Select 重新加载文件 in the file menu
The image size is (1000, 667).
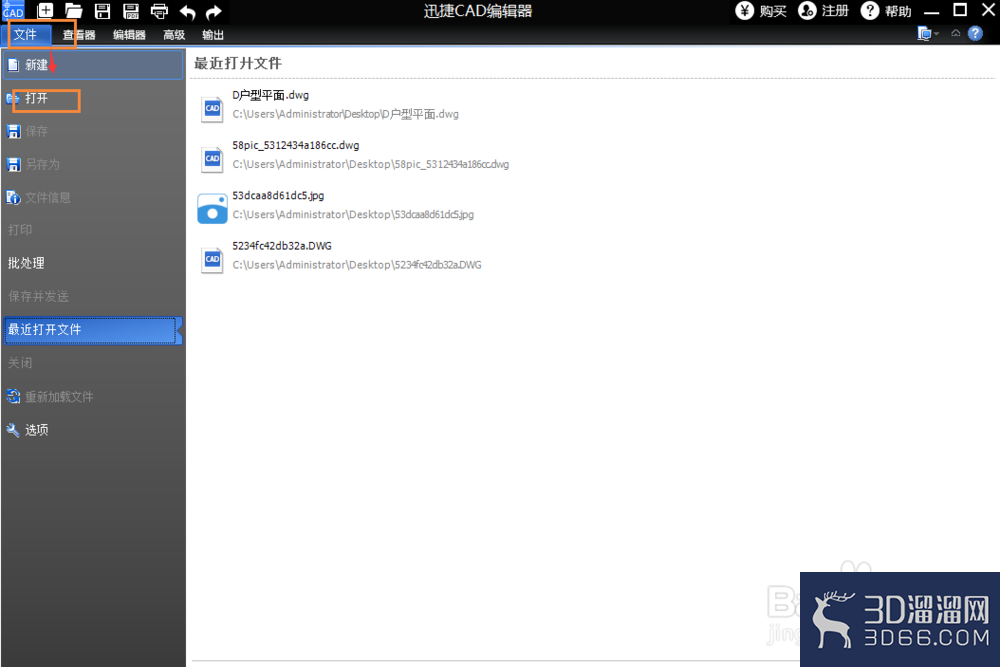point(93,397)
